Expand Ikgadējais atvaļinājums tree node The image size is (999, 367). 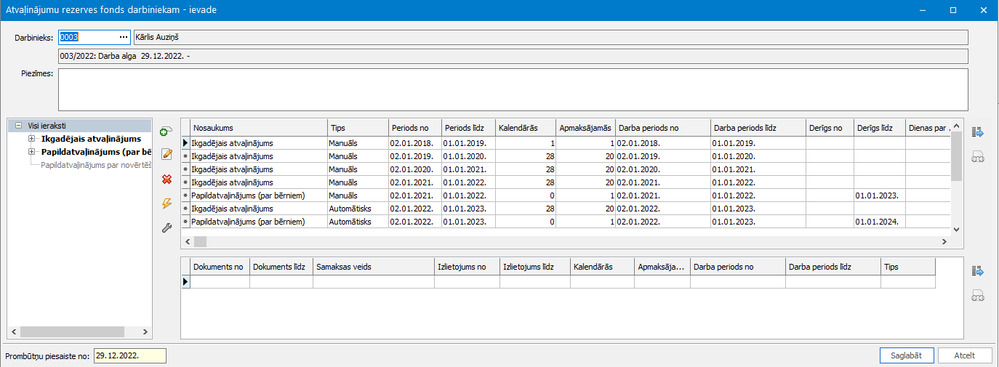click(x=31, y=138)
